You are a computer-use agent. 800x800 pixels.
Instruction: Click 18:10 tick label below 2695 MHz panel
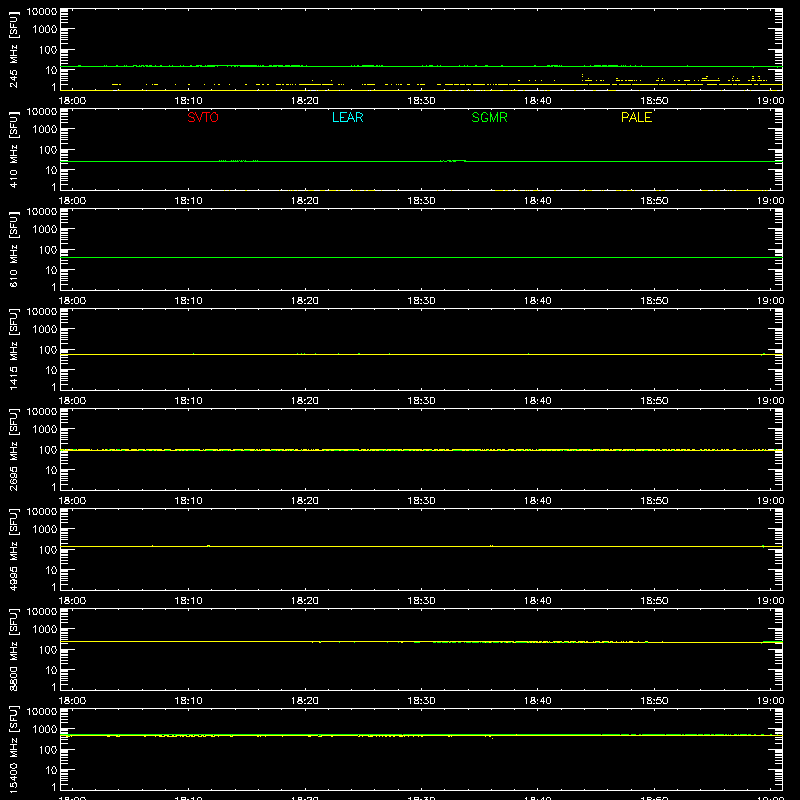tap(188, 501)
